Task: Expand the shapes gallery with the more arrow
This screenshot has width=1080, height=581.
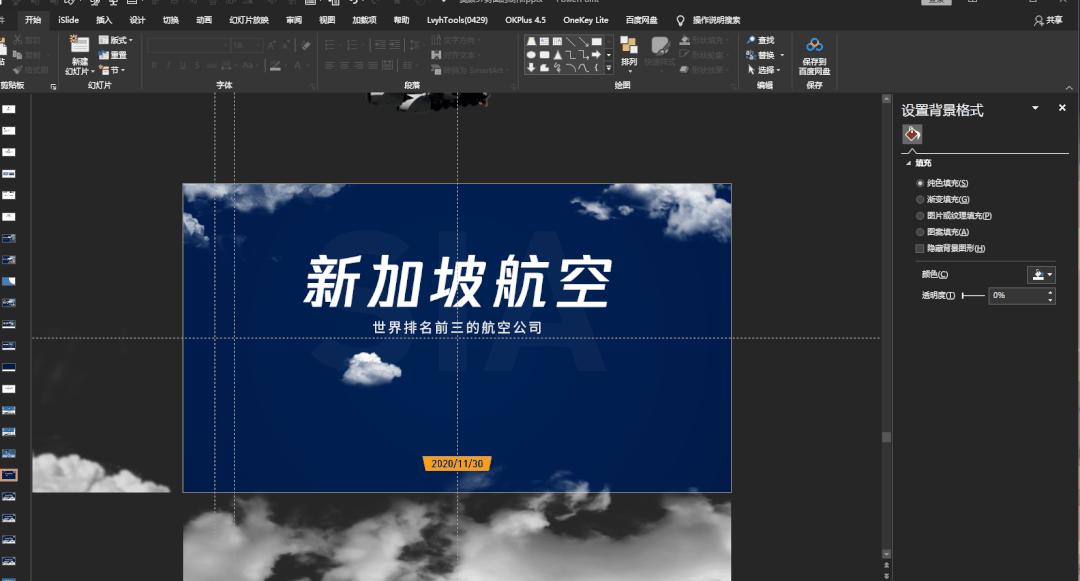Action: [608, 68]
